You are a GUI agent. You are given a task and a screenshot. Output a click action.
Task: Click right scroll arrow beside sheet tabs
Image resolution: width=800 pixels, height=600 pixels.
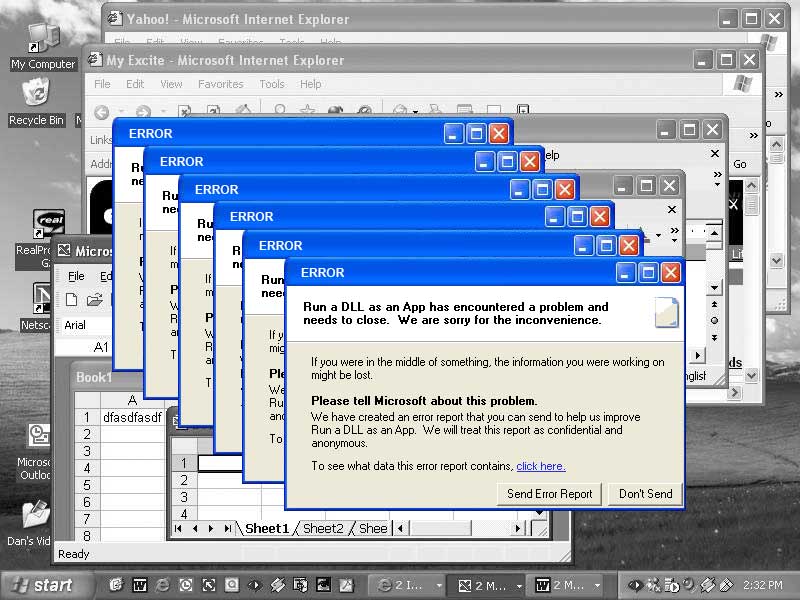click(518, 529)
